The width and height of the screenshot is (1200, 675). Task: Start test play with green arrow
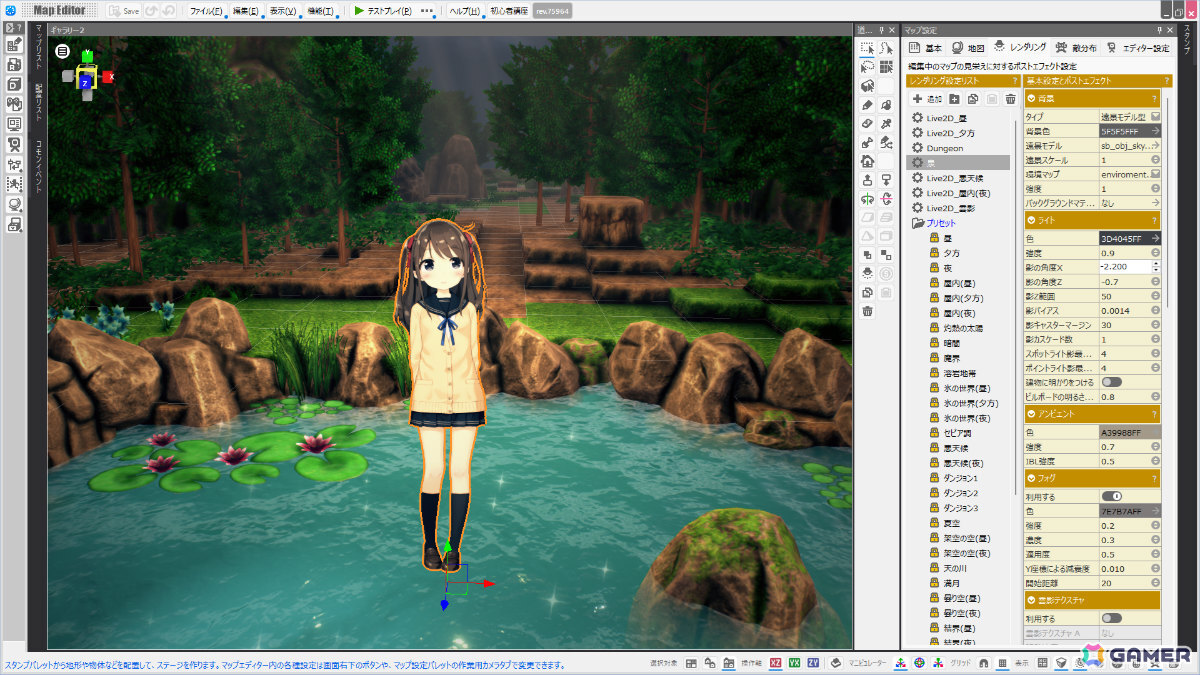click(360, 10)
